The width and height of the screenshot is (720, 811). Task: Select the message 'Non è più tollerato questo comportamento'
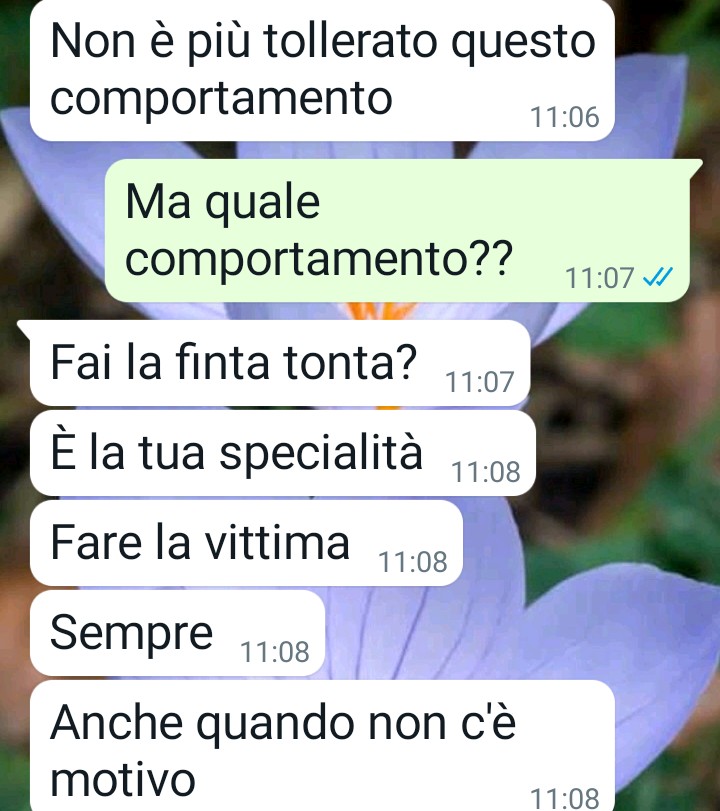pos(322,70)
